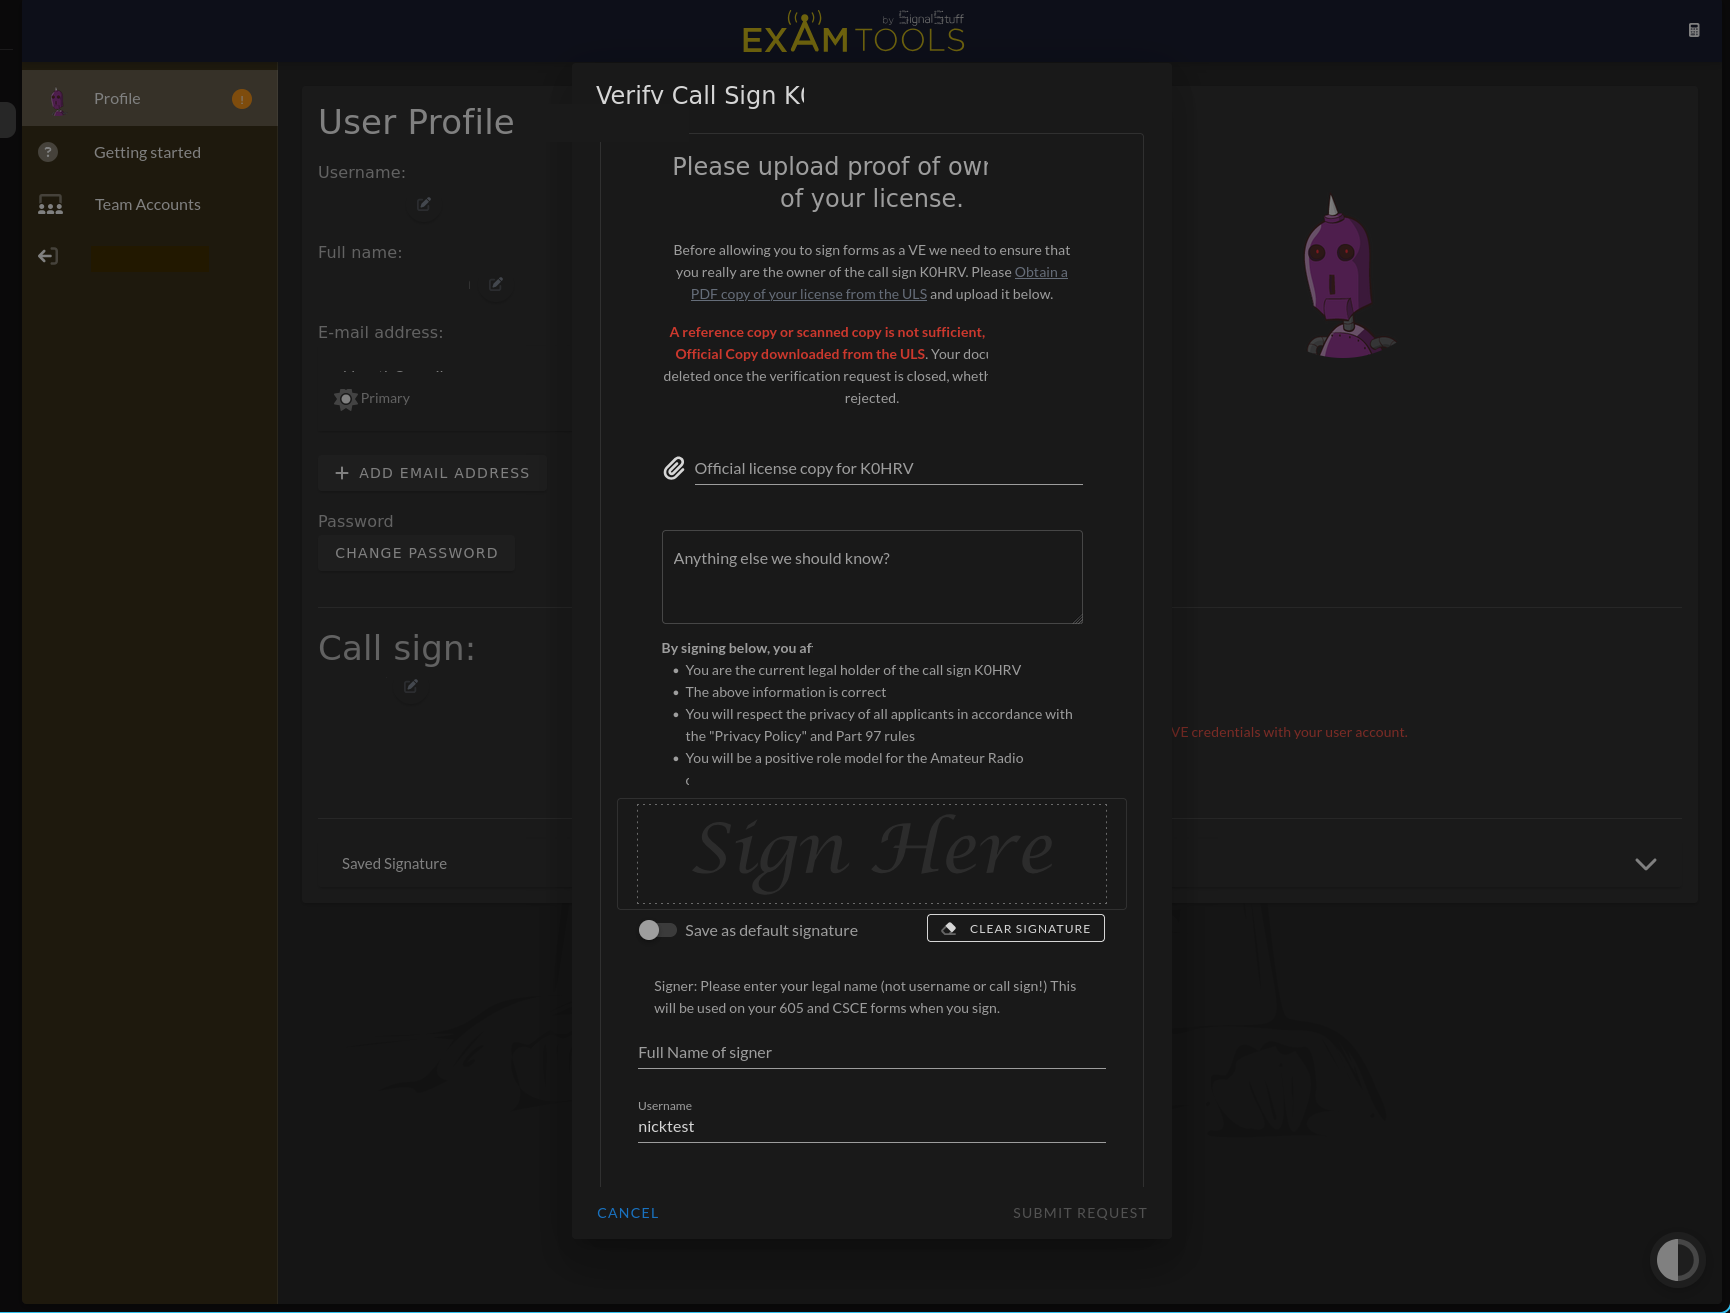This screenshot has height=1313, width=1730.
Task: Edit the Full name with pencil icon
Action: (496, 284)
